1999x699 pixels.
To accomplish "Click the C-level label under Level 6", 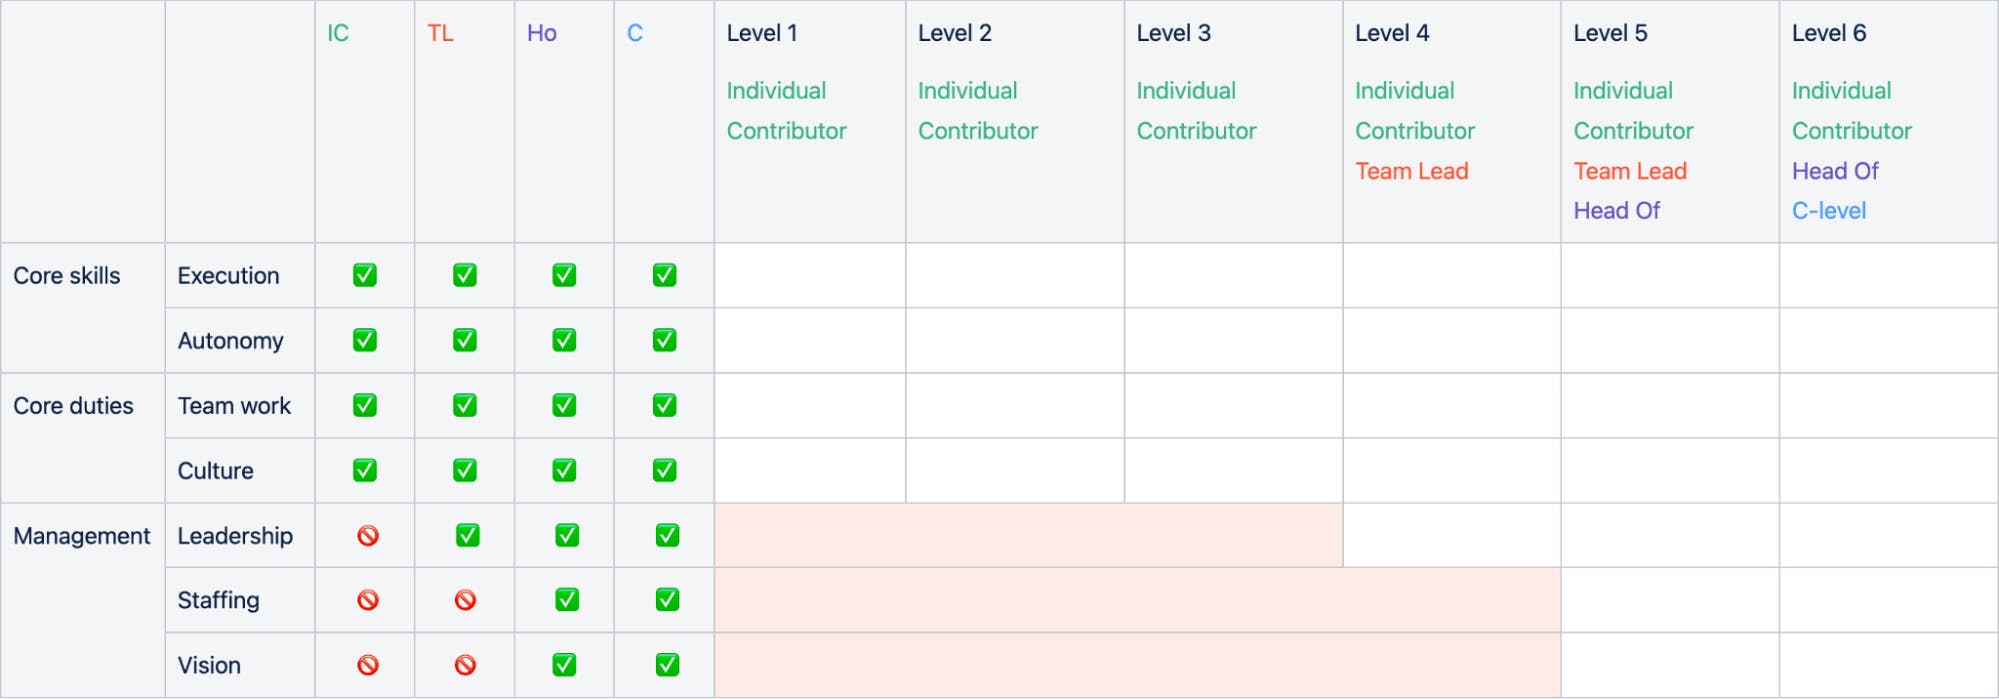I will tap(1828, 211).
